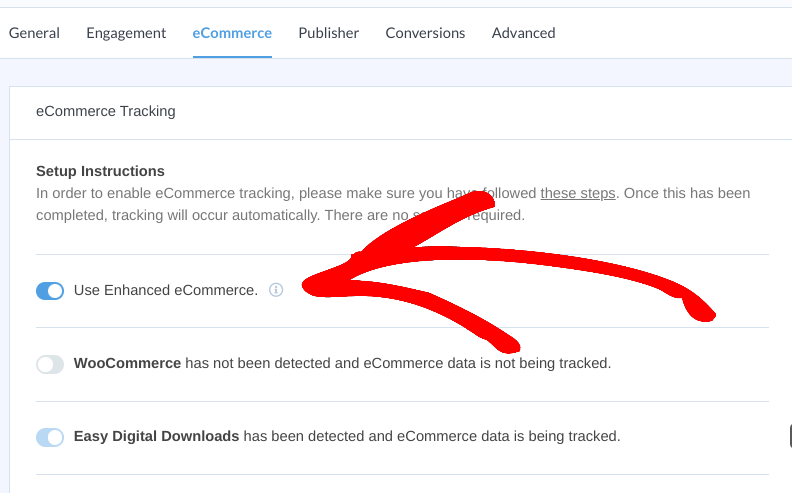Open the Engagement tab

pyautogui.click(x=126, y=33)
